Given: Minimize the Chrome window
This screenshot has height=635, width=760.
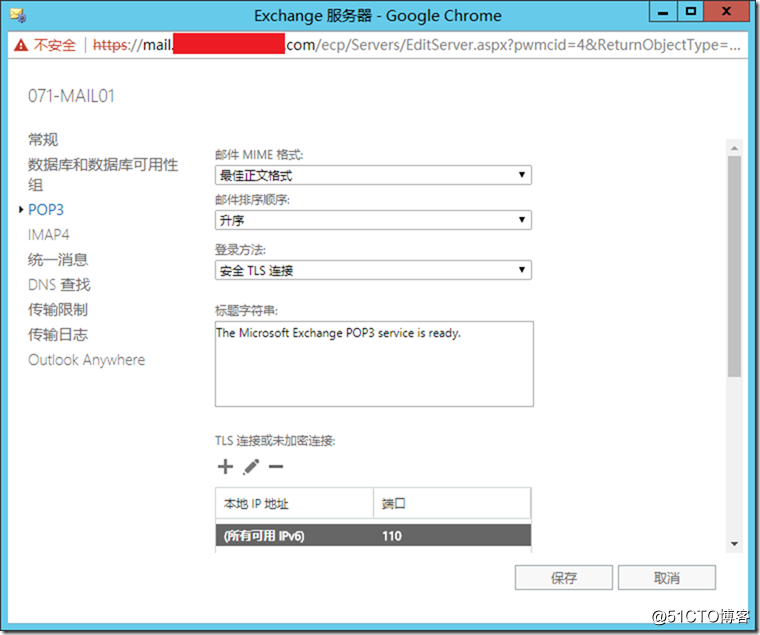Looking at the screenshot, I should (x=663, y=12).
